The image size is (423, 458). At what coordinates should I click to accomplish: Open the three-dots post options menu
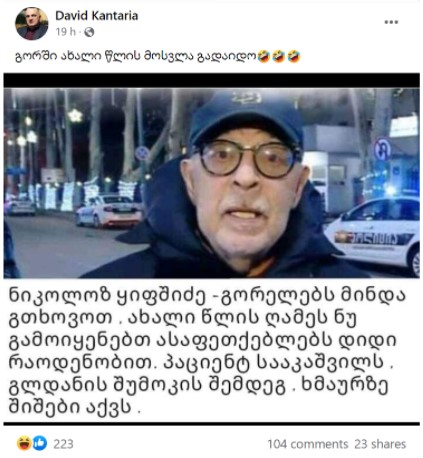click(x=391, y=22)
